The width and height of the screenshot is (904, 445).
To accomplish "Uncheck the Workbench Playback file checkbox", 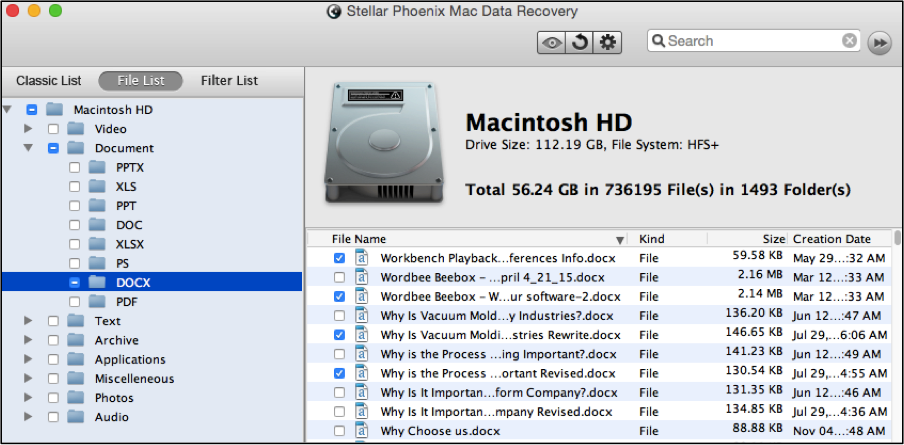I will [x=340, y=258].
